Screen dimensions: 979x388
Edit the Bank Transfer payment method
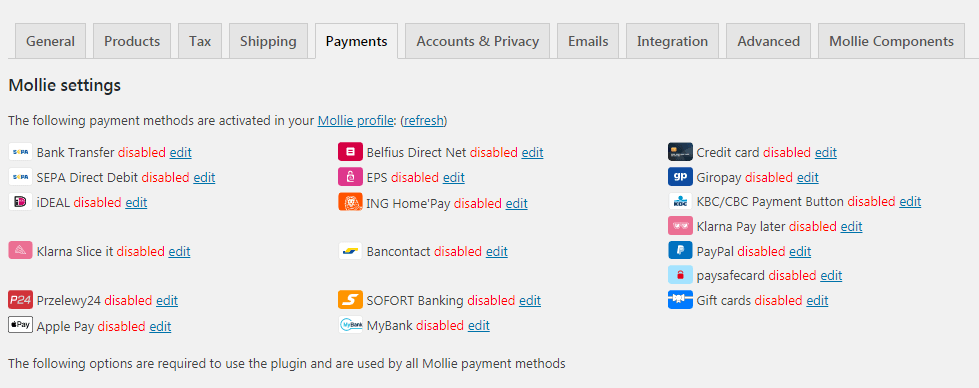click(180, 152)
